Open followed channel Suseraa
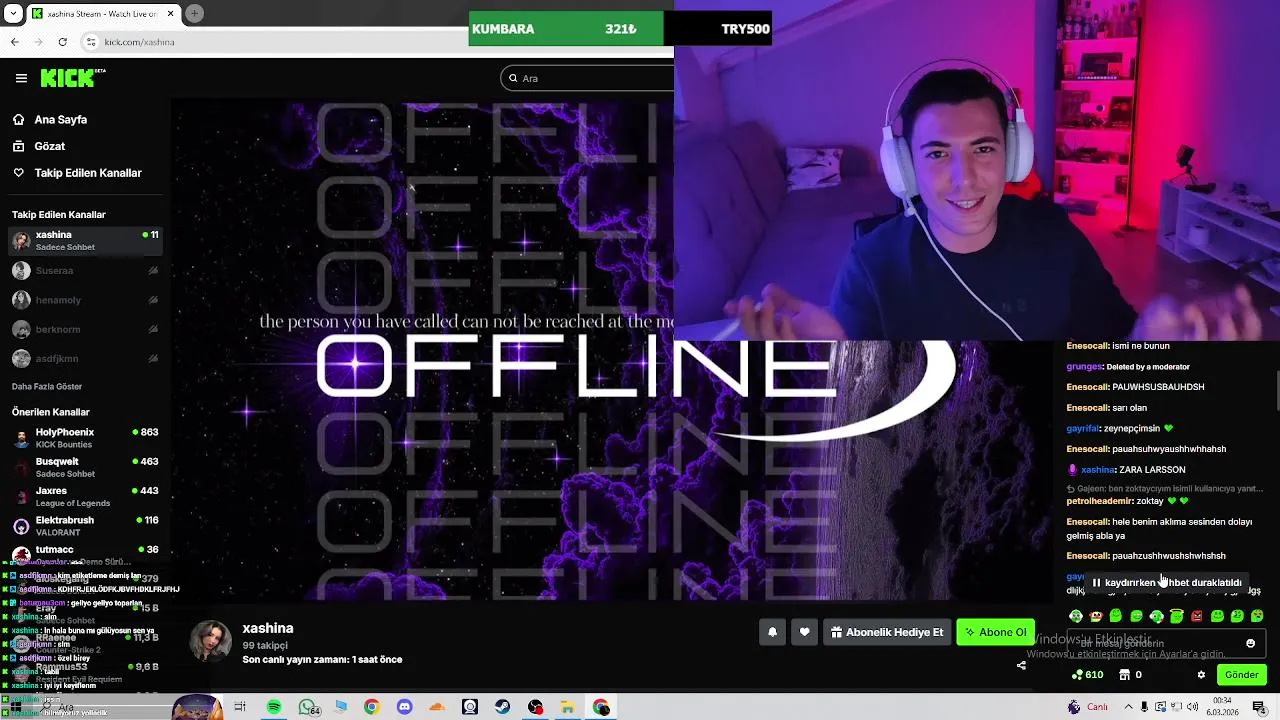This screenshot has width=1280, height=720. click(85, 270)
